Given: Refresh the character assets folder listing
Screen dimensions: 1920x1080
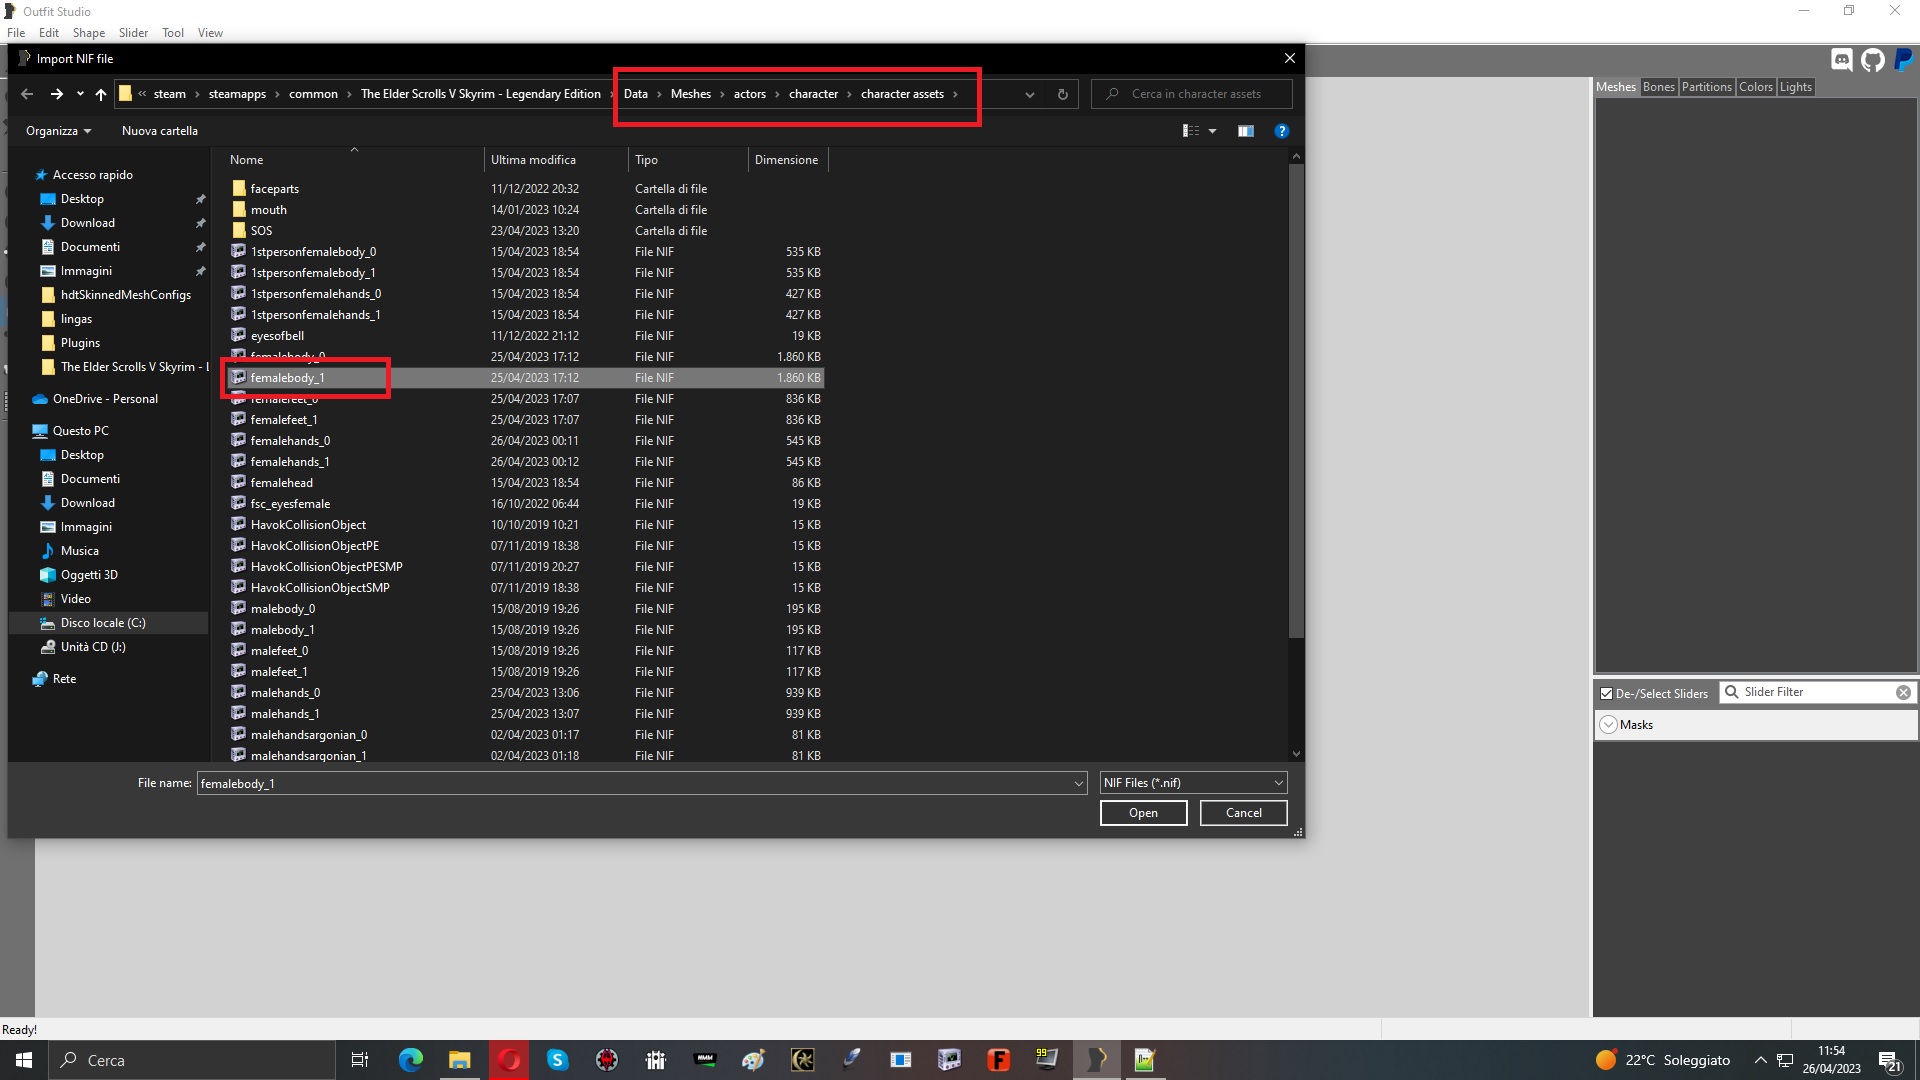Looking at the screenshot, I should tap(1062, 94).
